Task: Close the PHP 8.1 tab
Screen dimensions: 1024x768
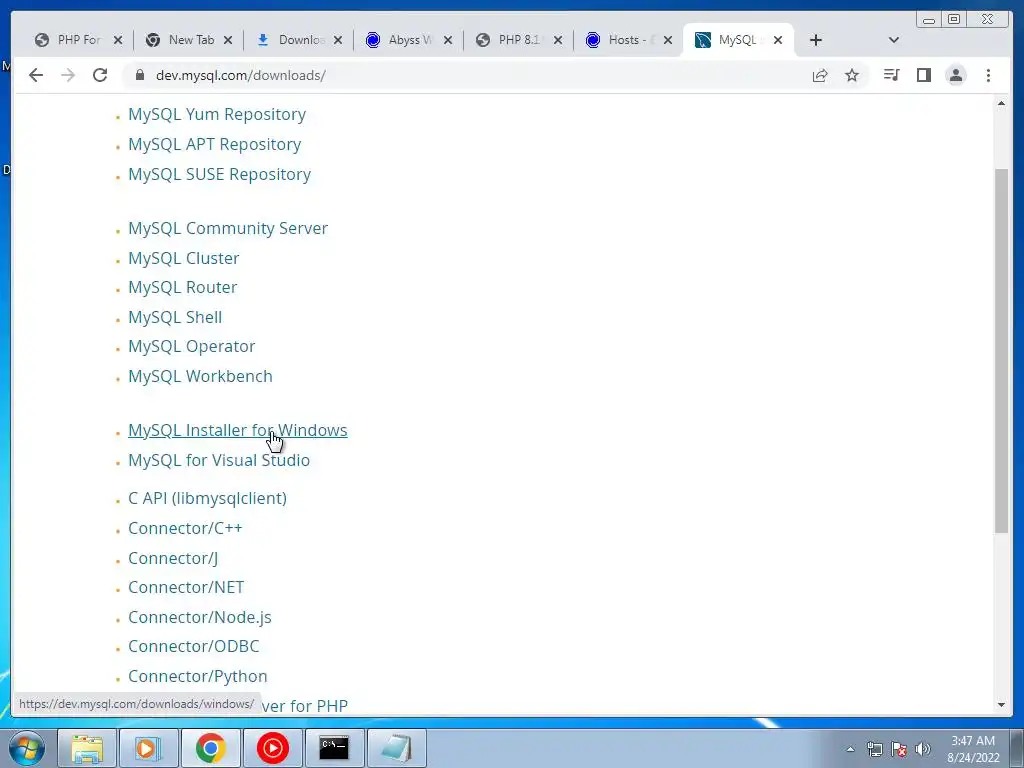Action: pos(558,40)
